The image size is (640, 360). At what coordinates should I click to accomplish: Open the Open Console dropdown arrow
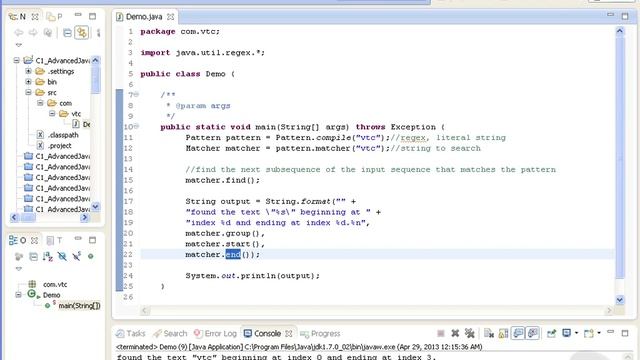click(x=599, y=333)
